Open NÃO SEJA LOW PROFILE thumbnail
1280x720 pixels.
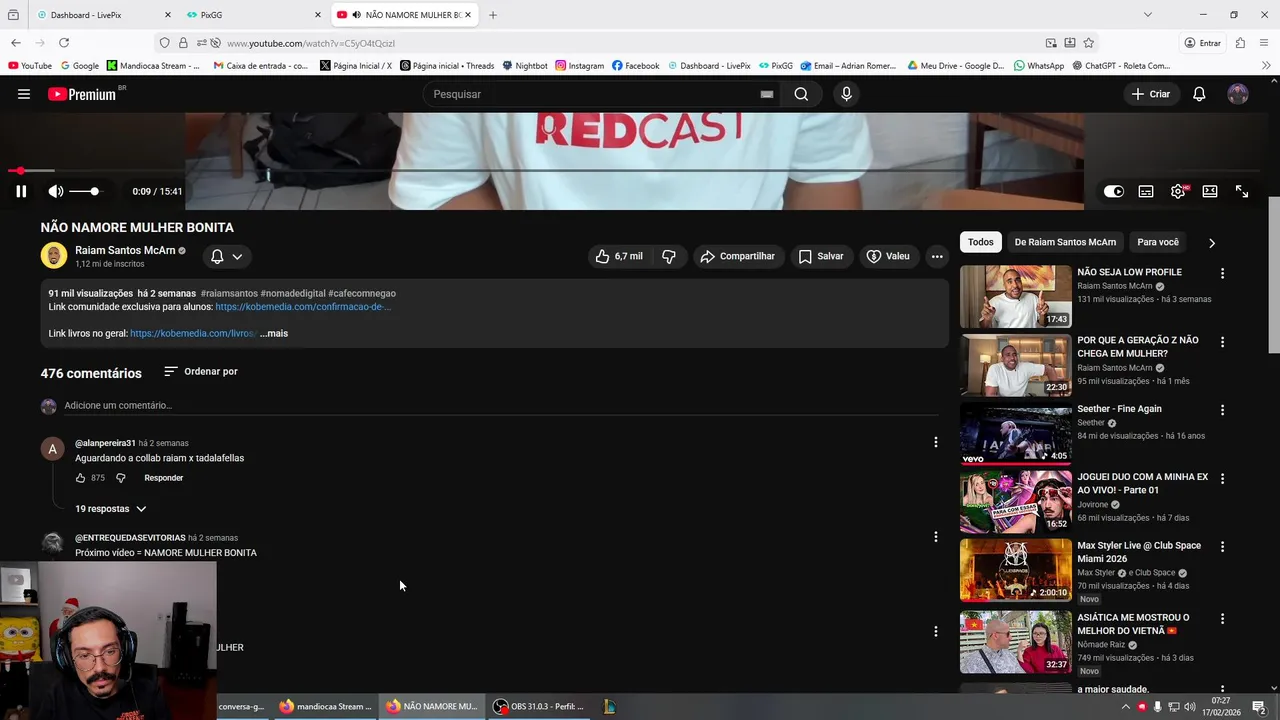1016,296
